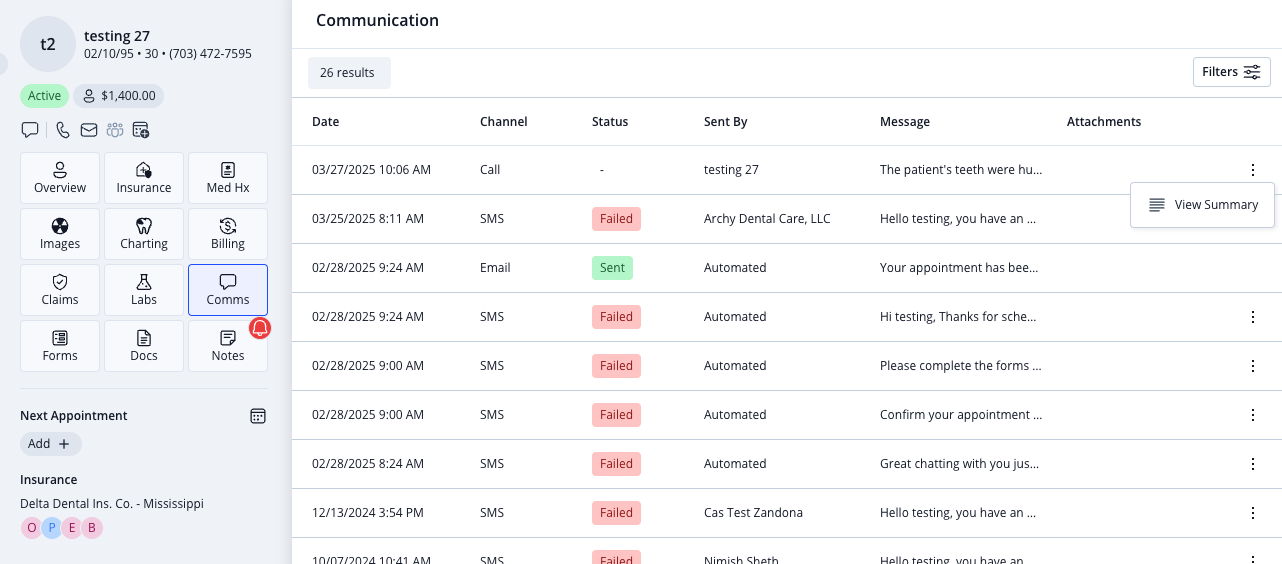
Task: Click 'The patient's teeth were hu...' message
Action: (961, 170)
